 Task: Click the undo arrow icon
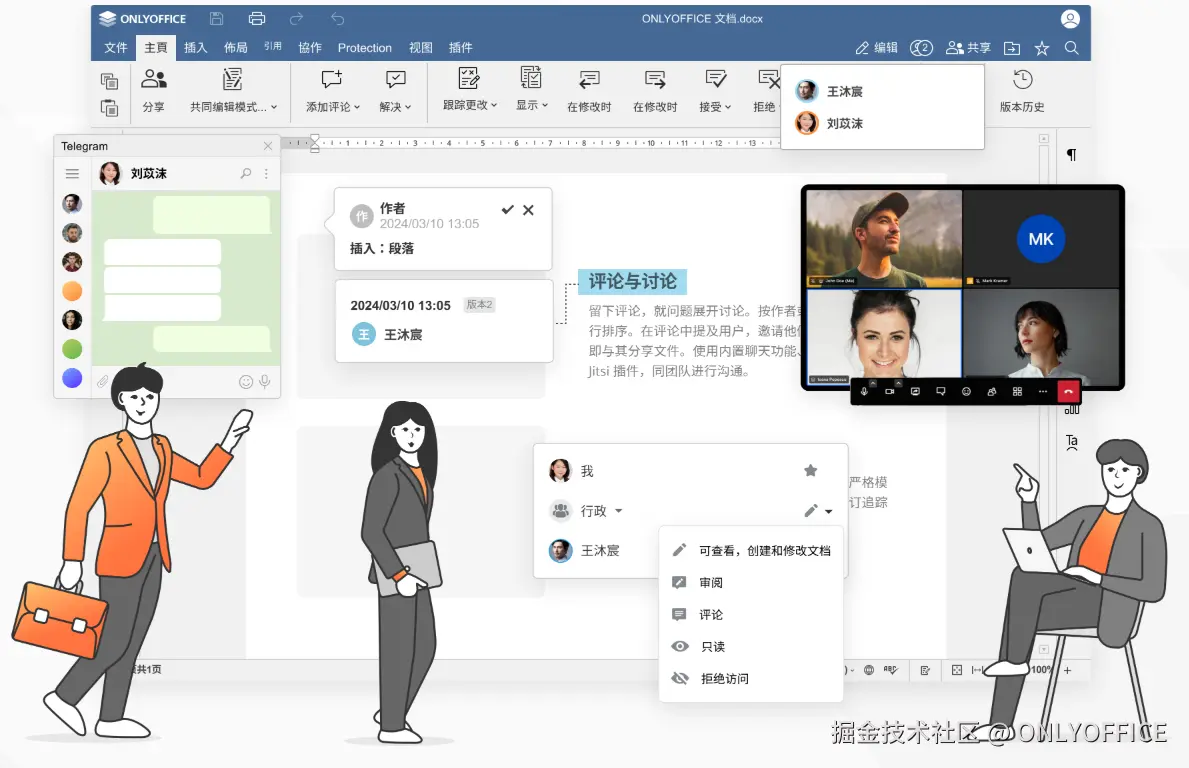pos(337,18)
